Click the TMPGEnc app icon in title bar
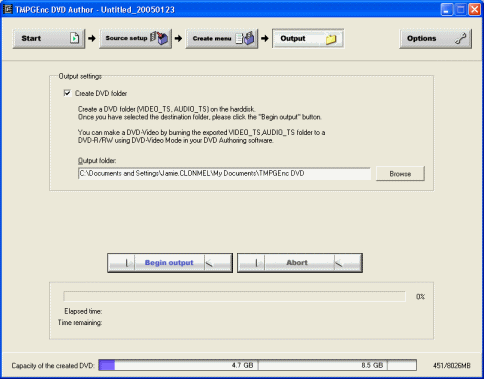This screenshot has height=379, width=484. 8,9
